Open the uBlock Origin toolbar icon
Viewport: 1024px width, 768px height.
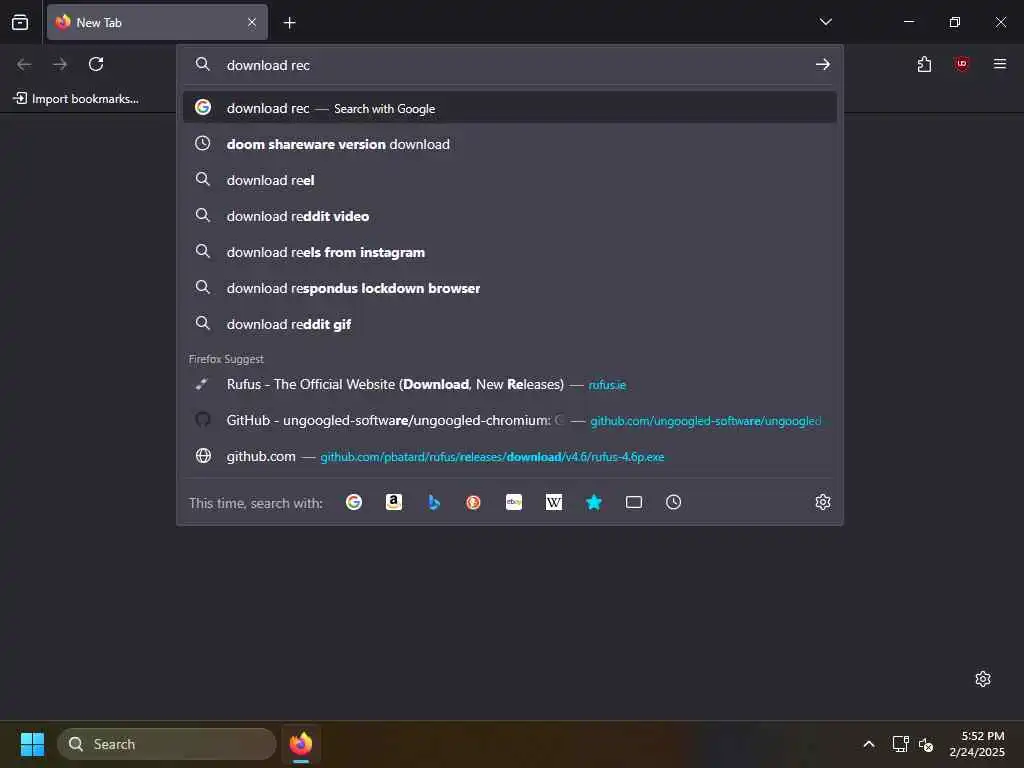961,64
